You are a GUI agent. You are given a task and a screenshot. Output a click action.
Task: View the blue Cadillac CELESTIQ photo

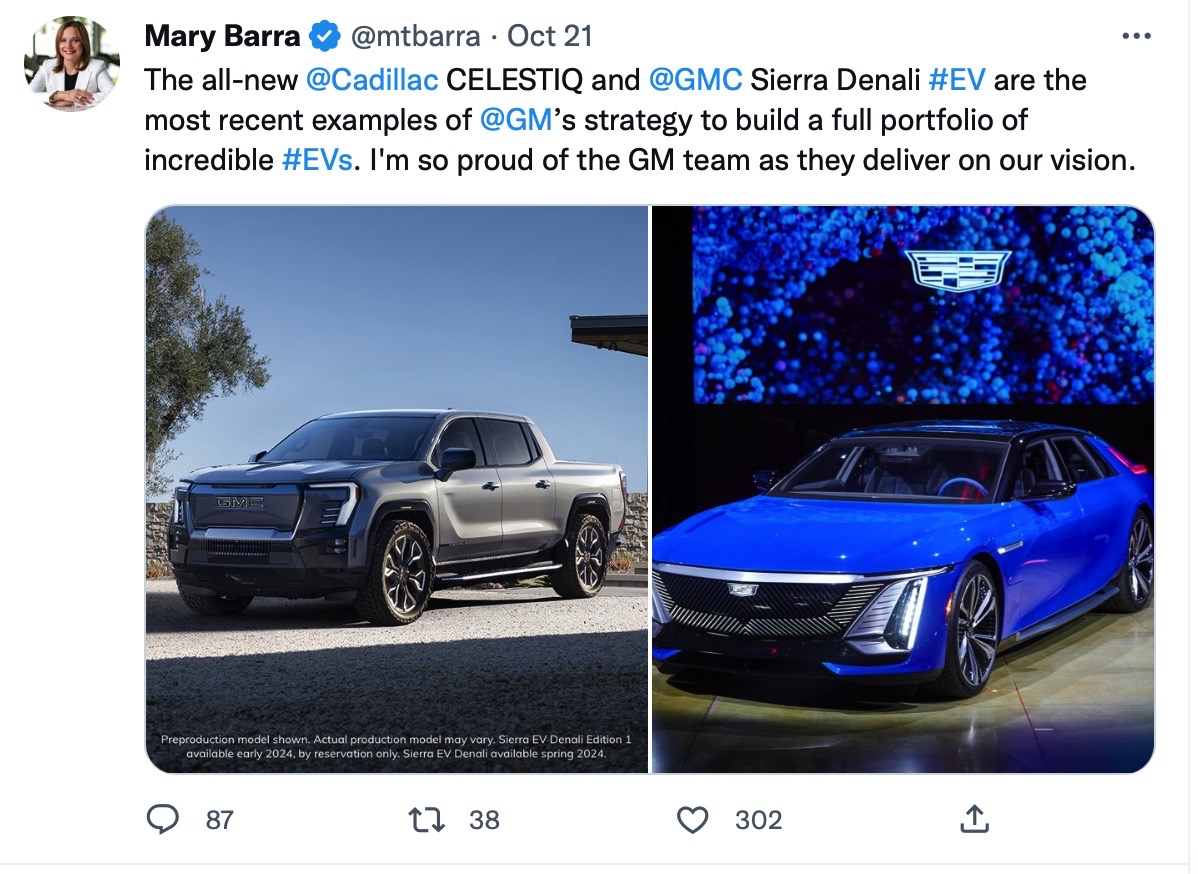coord(903,489)
